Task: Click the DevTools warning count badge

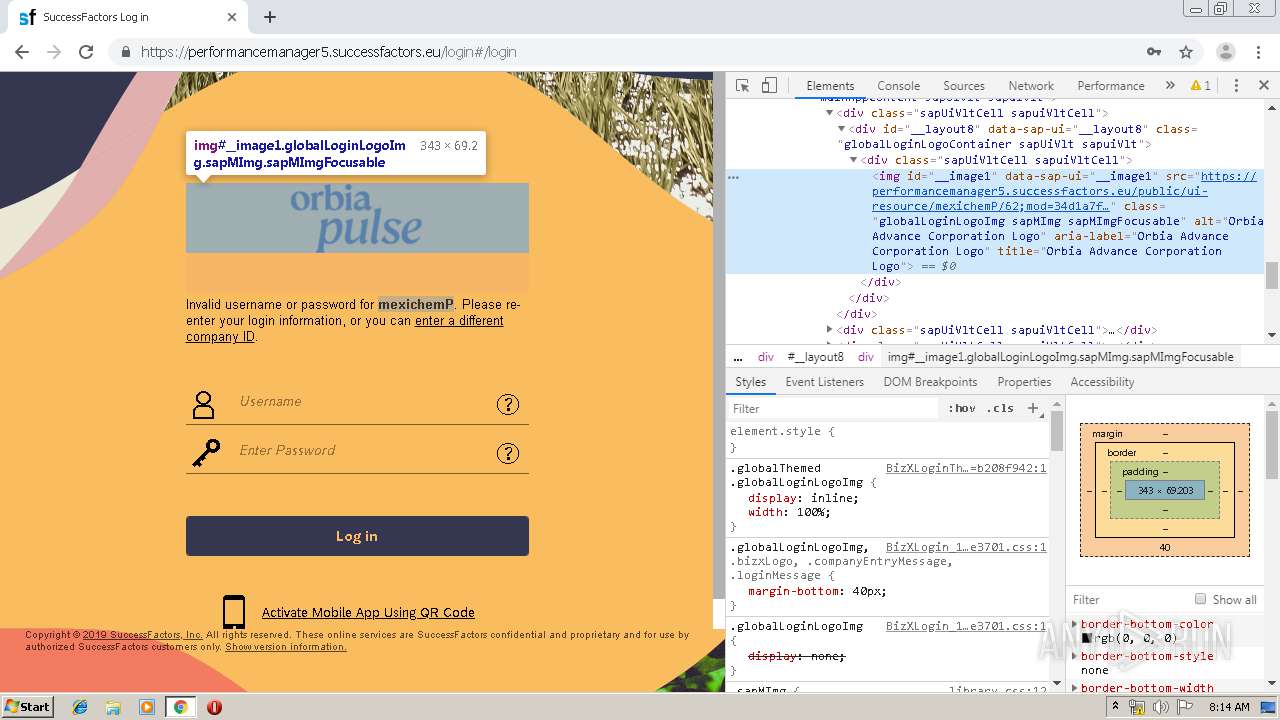Action: [1200, 86]
